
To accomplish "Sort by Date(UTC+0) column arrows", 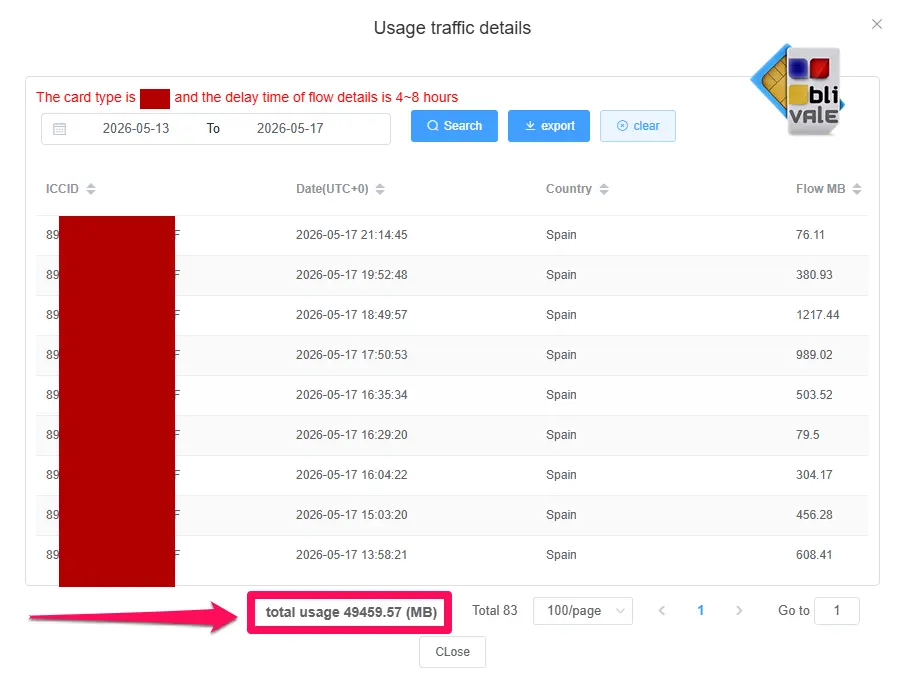I will click(x=380, y=189).
